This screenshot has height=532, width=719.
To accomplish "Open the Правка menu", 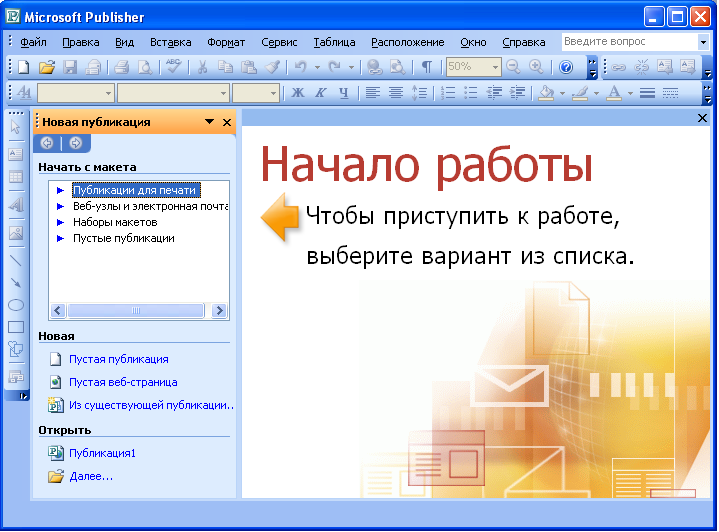I will pyautogui.click(x=81, y=42).
